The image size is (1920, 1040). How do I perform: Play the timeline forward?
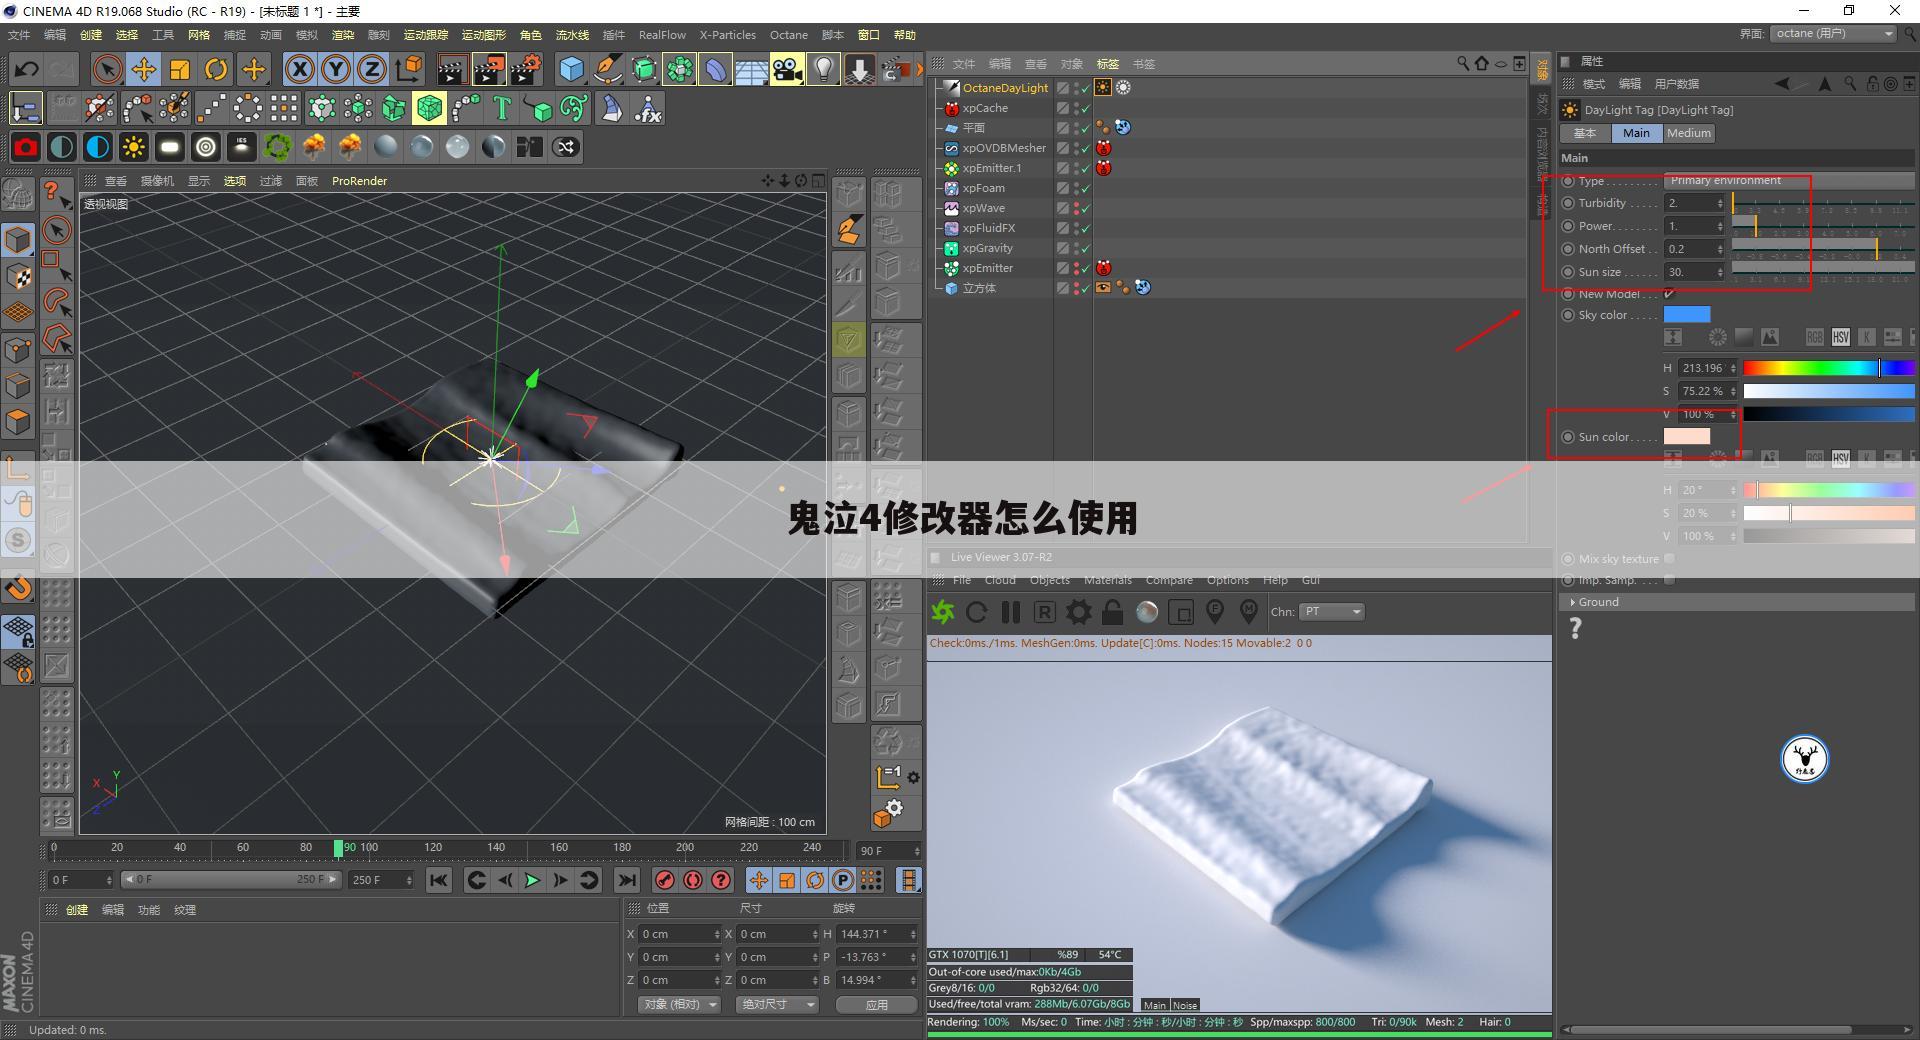point(532,880)
